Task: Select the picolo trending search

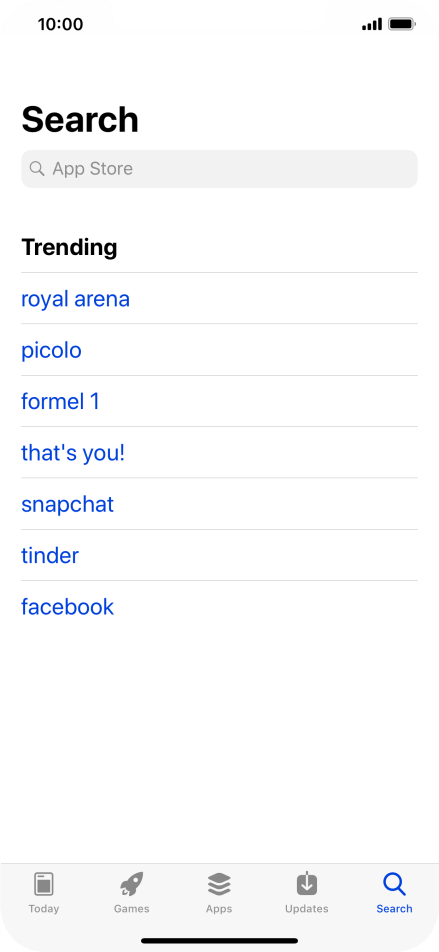Action: (x=52, y=350)
